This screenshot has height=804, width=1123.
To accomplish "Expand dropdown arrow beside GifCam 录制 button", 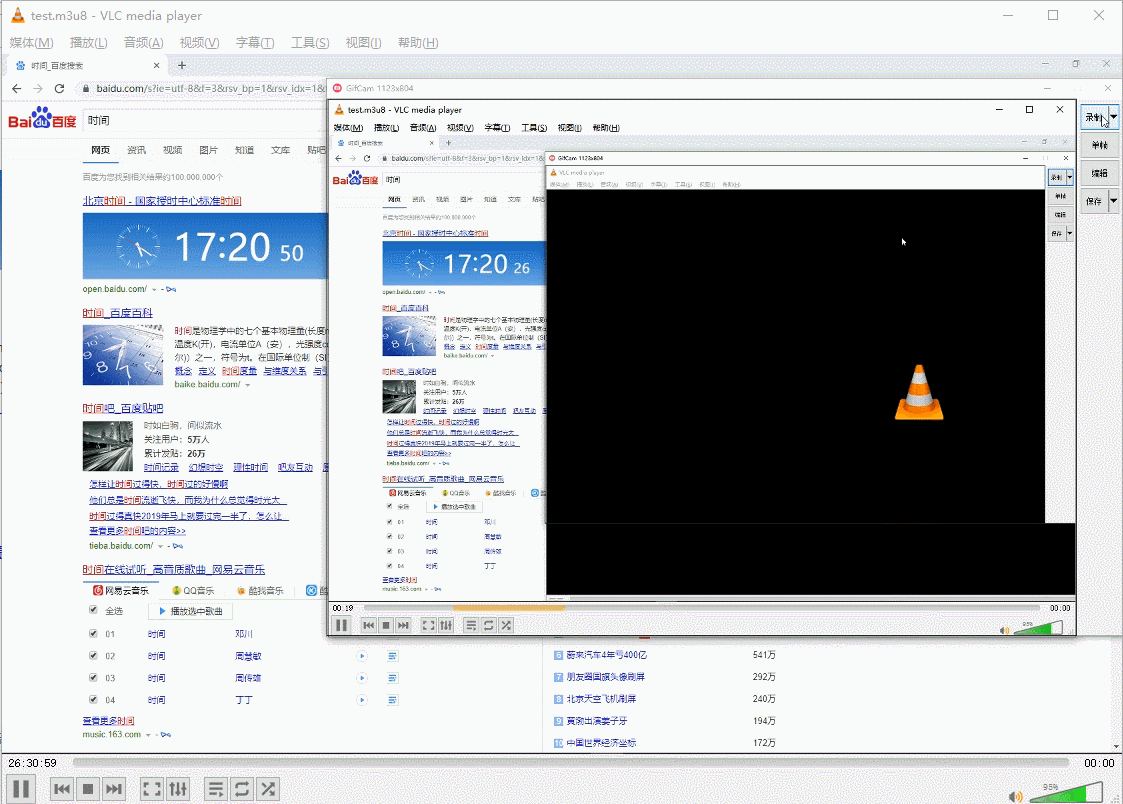I will (x=1114, y=117).
